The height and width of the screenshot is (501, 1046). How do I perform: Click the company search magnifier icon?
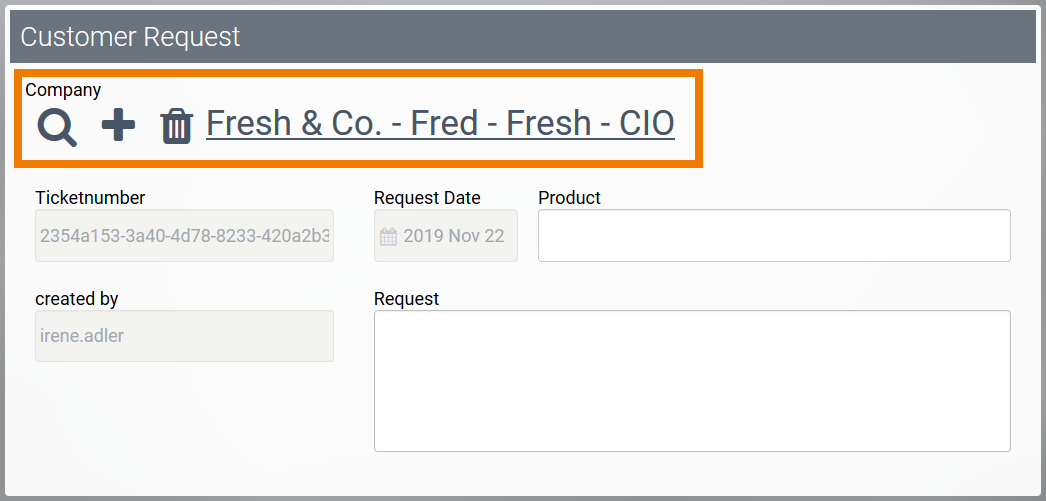[x=56, y=127]
